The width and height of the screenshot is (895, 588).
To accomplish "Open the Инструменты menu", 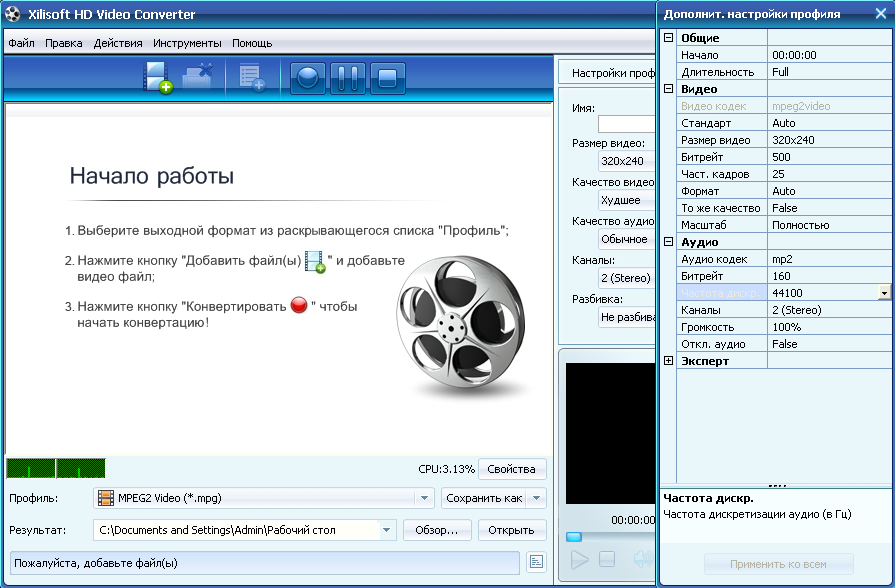I will pos(187,43).
